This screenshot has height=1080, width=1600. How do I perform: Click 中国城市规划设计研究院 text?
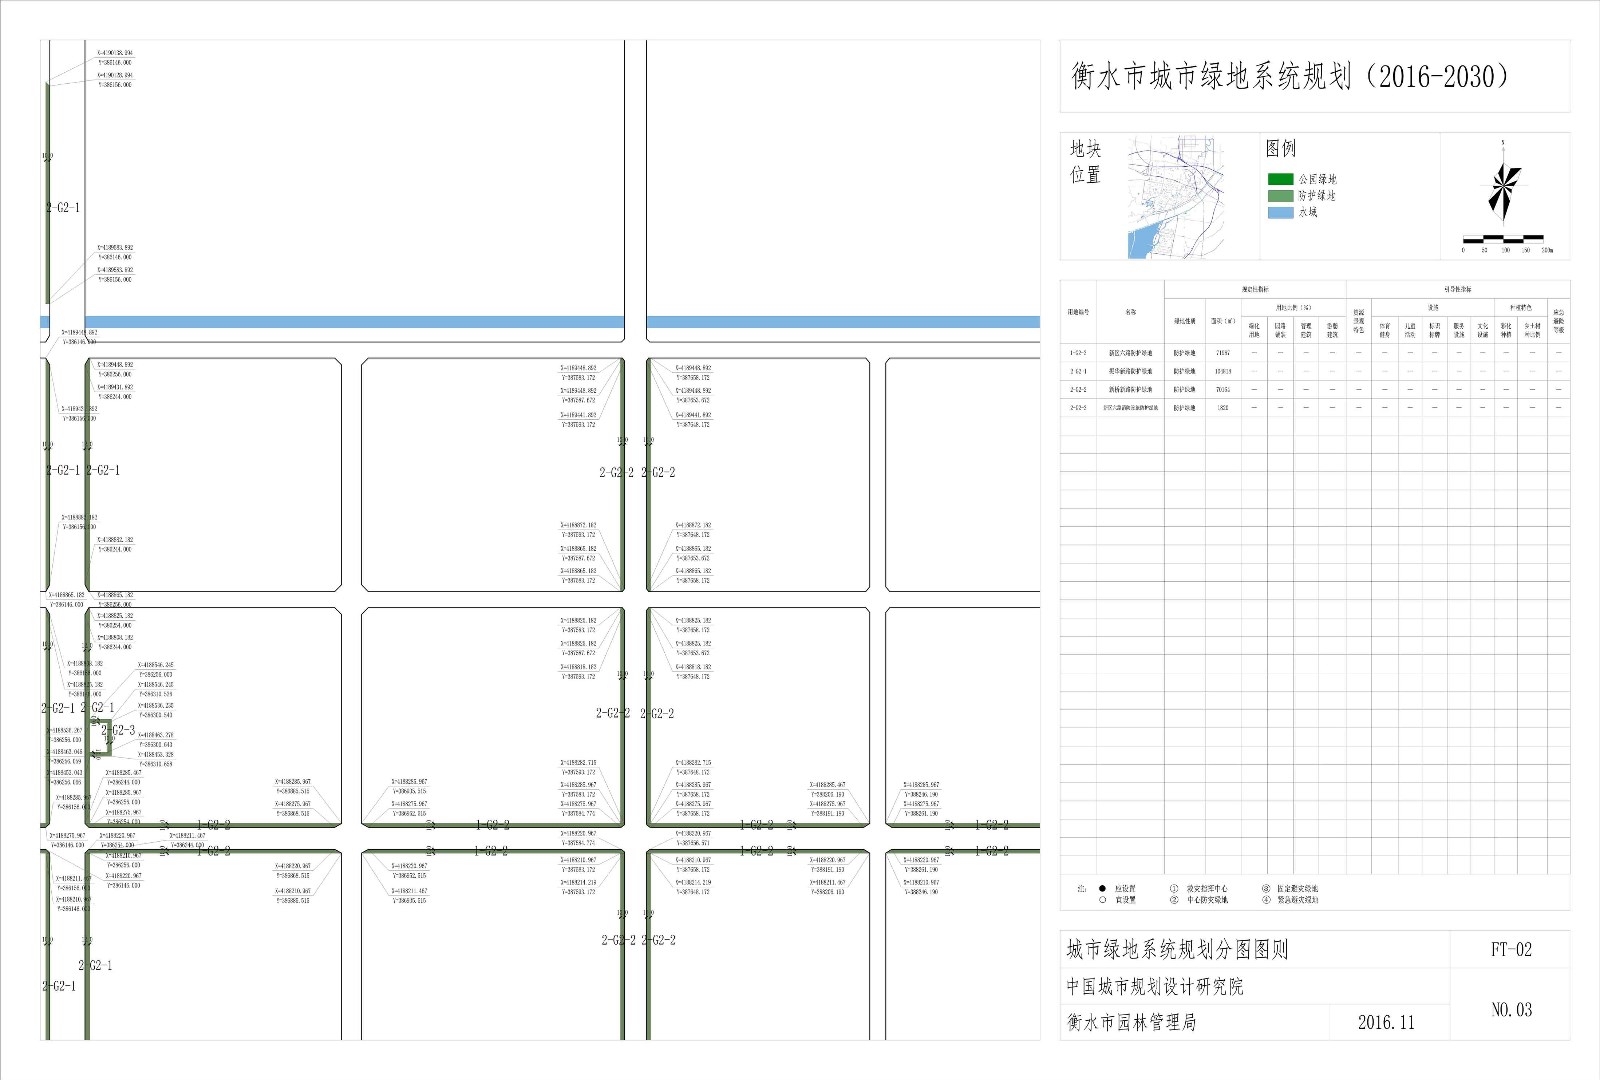click(1155, 987)
